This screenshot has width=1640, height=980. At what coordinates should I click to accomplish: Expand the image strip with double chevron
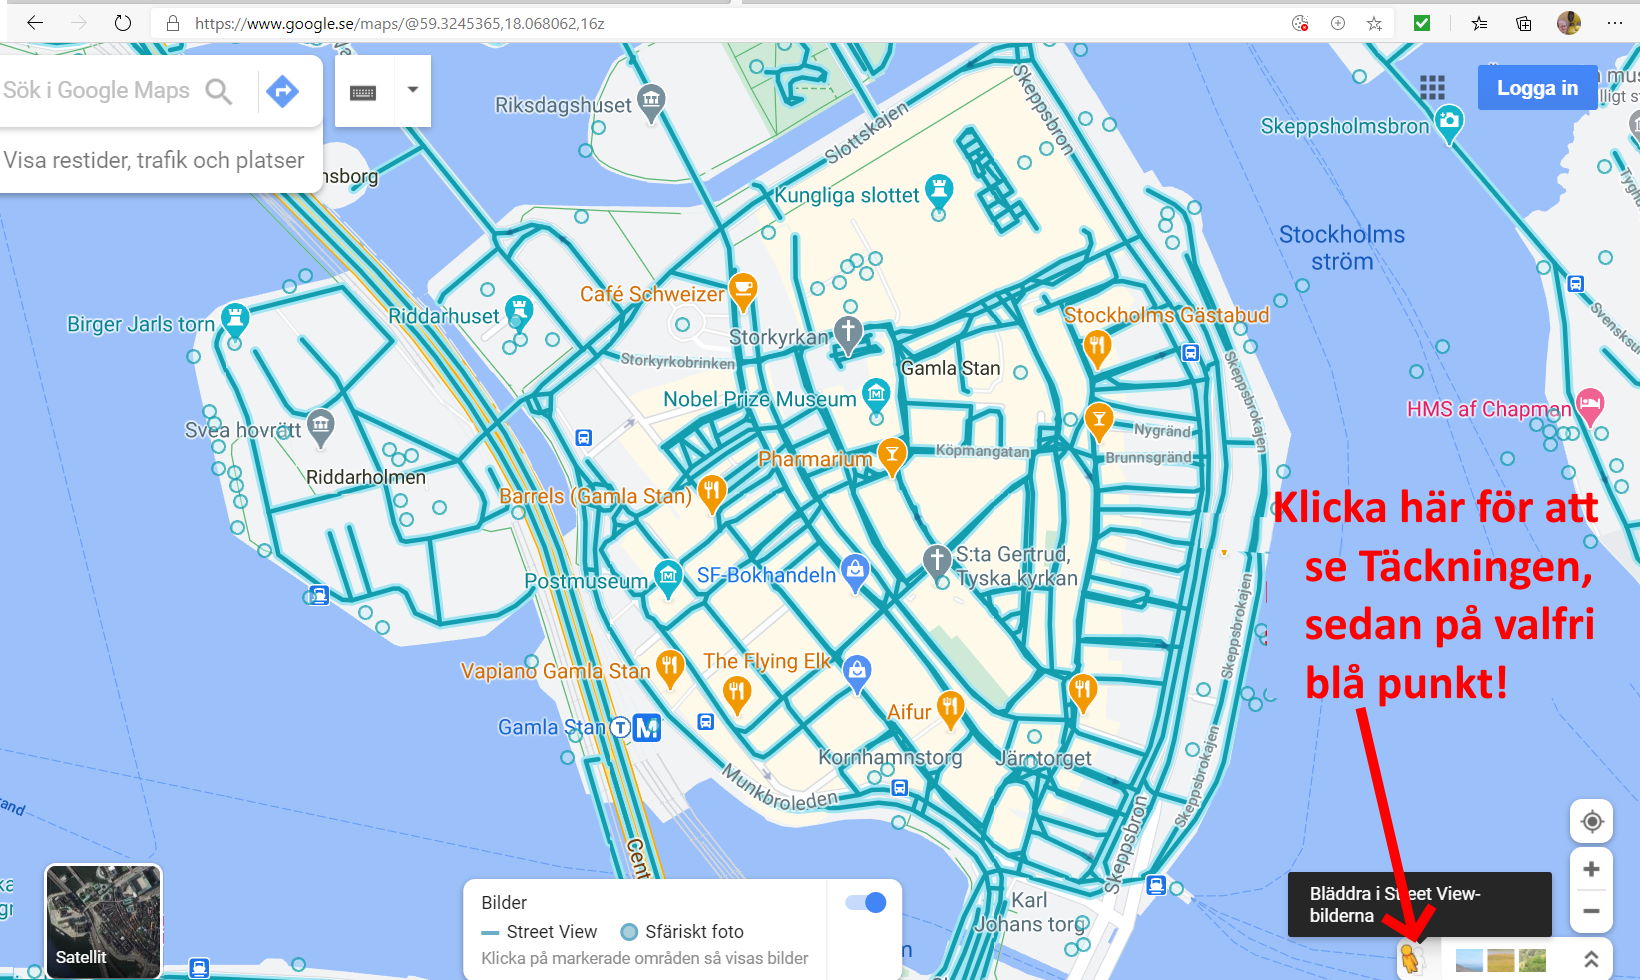click(x=1590, y=960)
